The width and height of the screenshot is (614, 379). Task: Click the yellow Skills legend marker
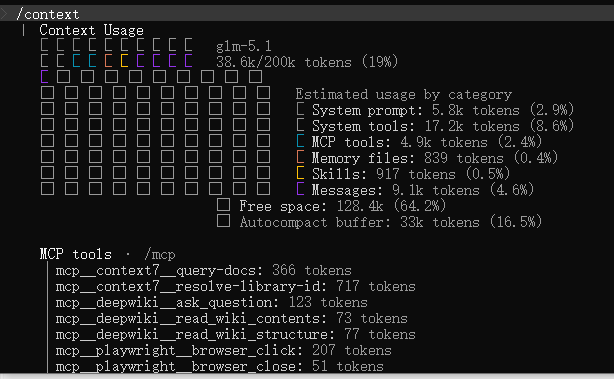[300, 173]
